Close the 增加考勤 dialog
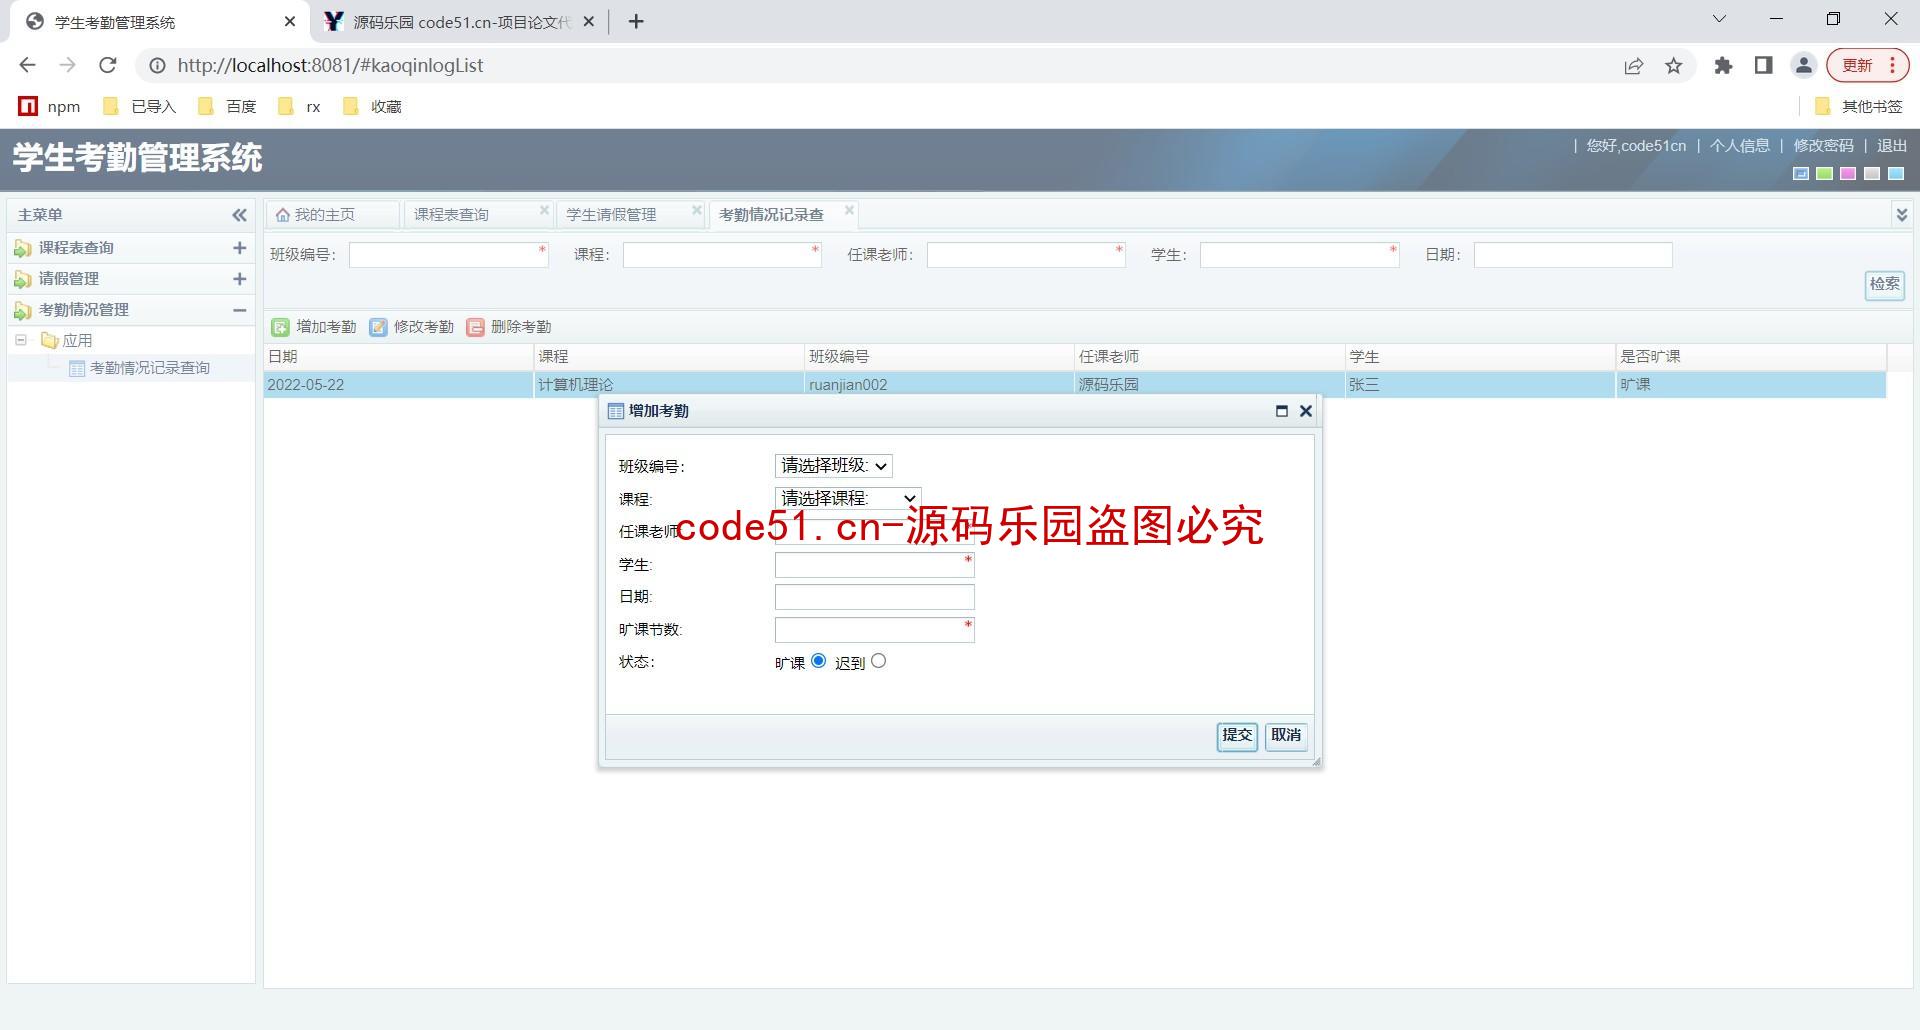 pos(1305,411)
